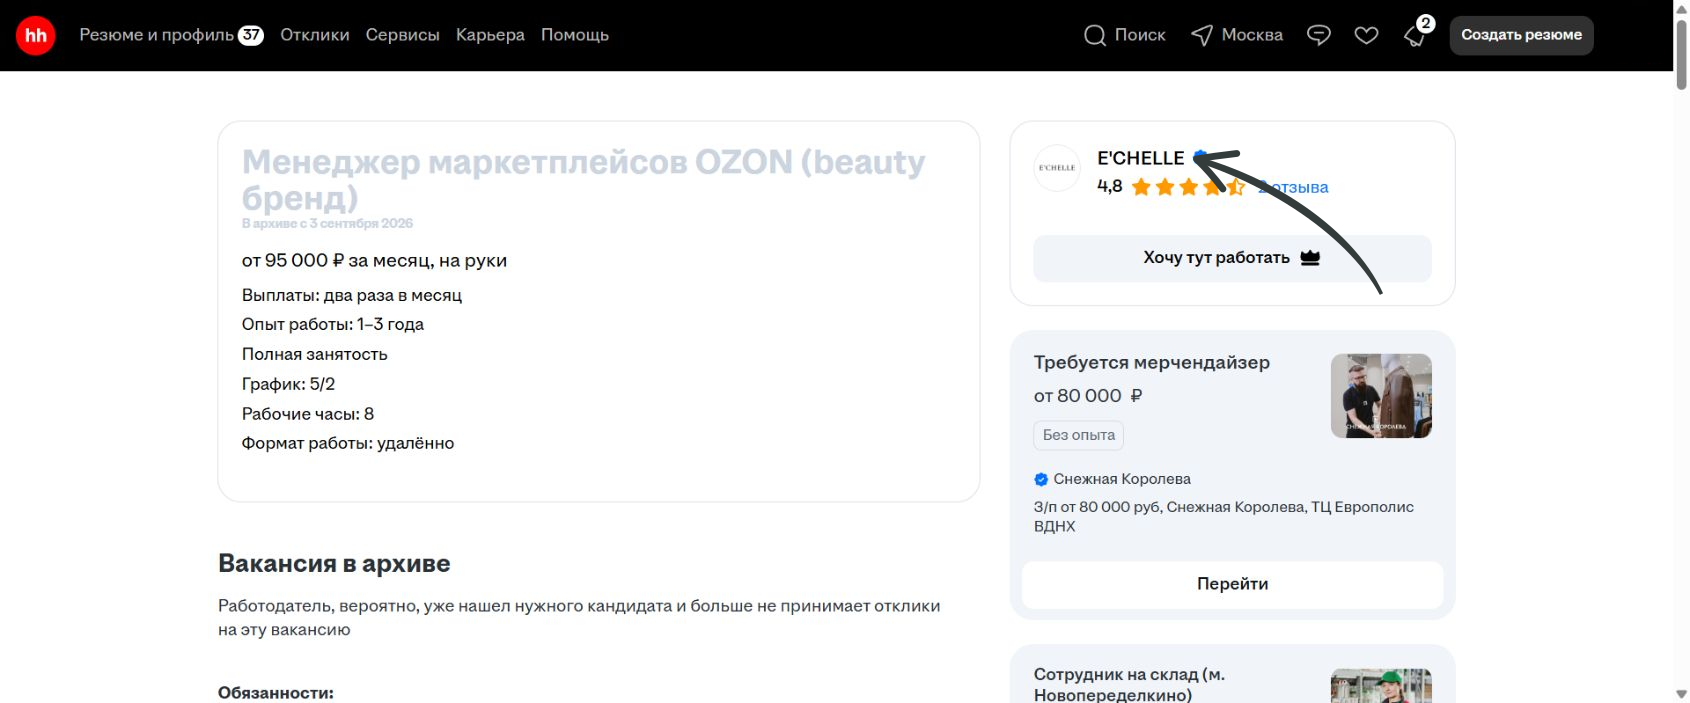Click Перейти button in merchandiser ad
Viewport: 1690px width, 703px height.
[1232, 584]
